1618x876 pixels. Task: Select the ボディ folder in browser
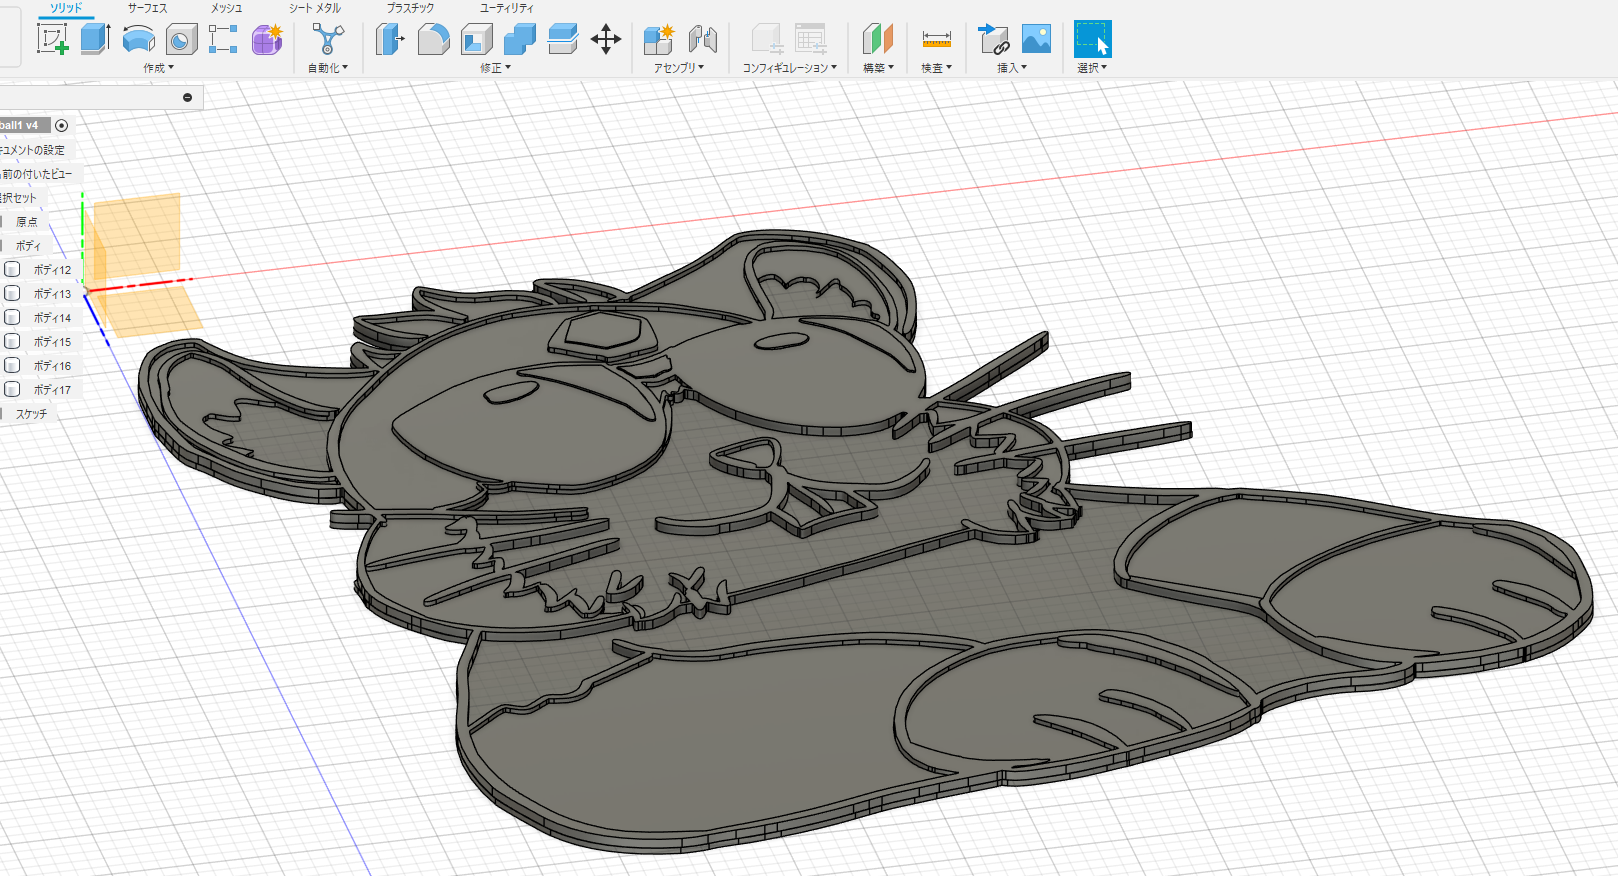(x=28, y=246)
